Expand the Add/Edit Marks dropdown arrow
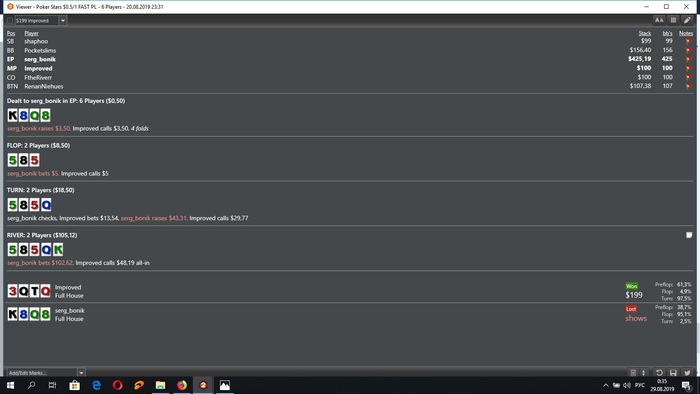Screen dimensions: 700x394 [x=81, y=373]
